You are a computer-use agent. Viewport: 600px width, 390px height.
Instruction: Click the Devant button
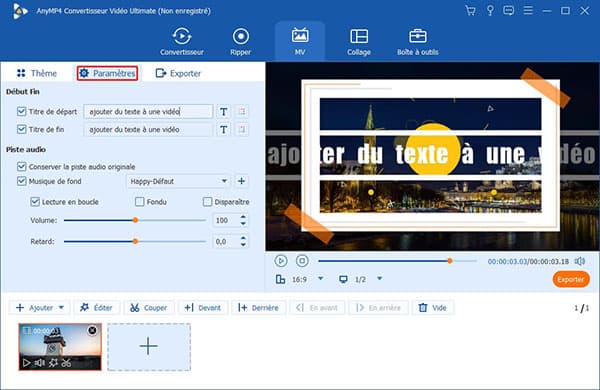click(x=203, y=307)
